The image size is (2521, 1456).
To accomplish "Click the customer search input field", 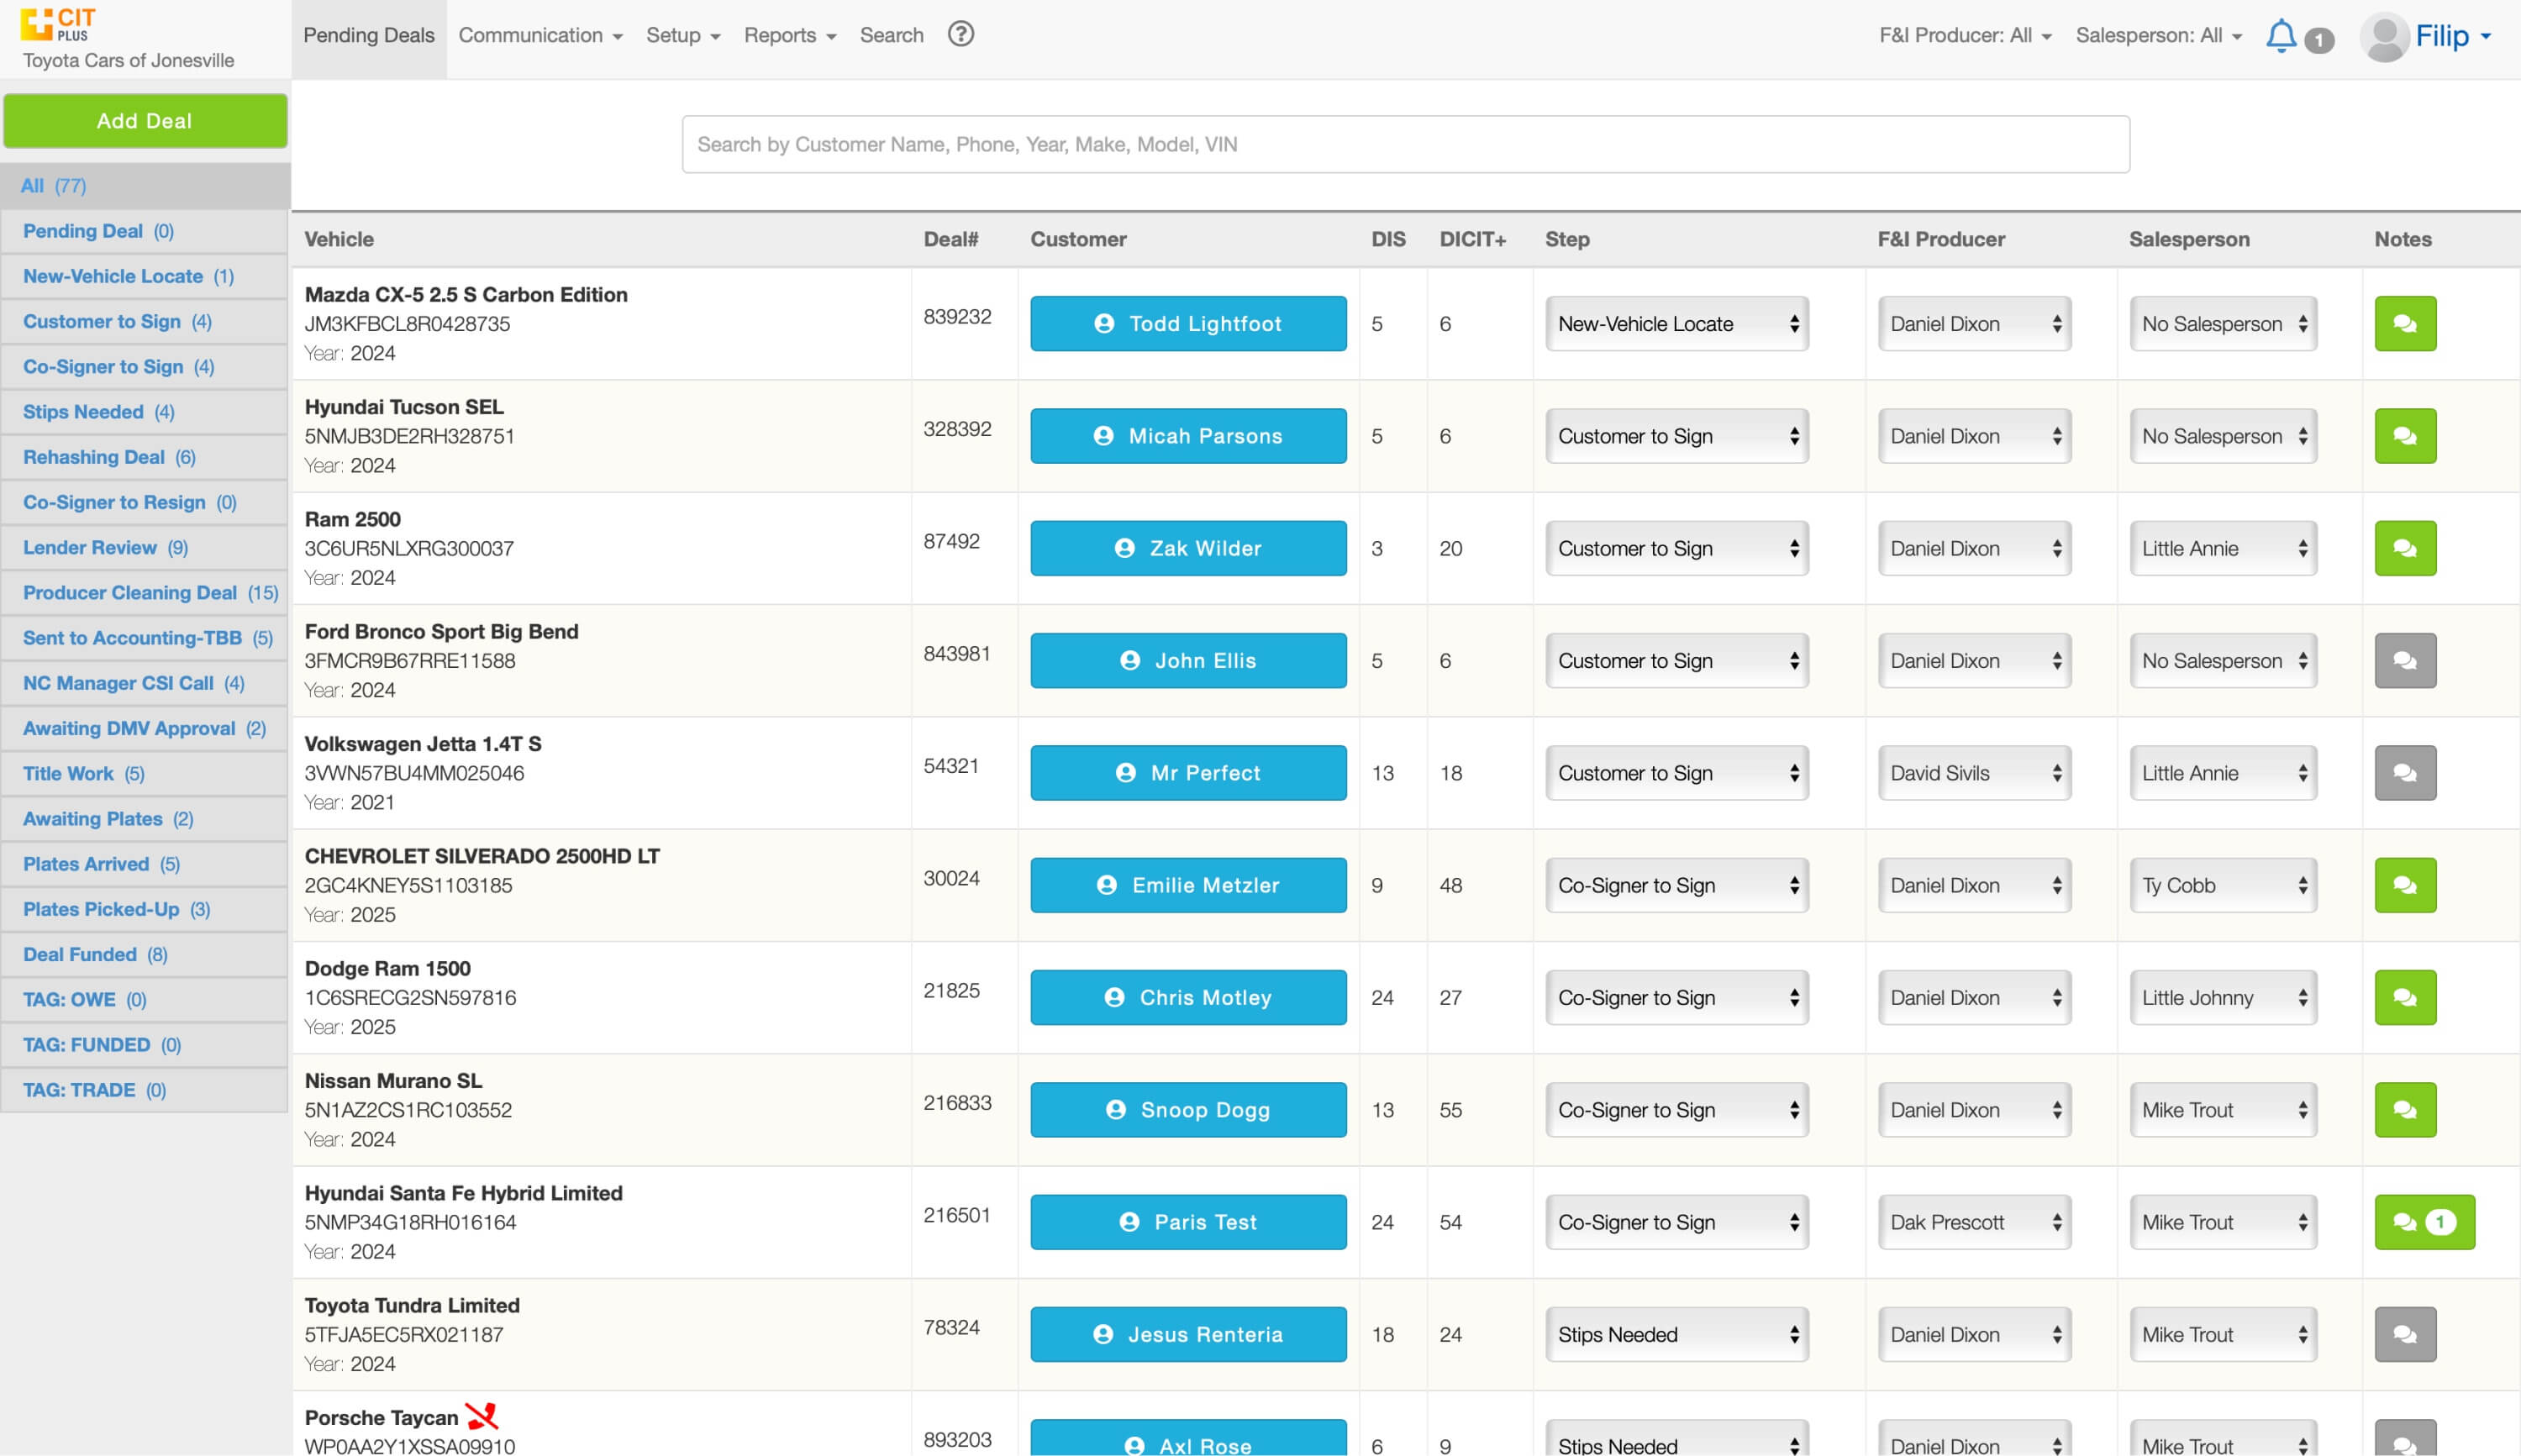I will tap(1405, 144).
